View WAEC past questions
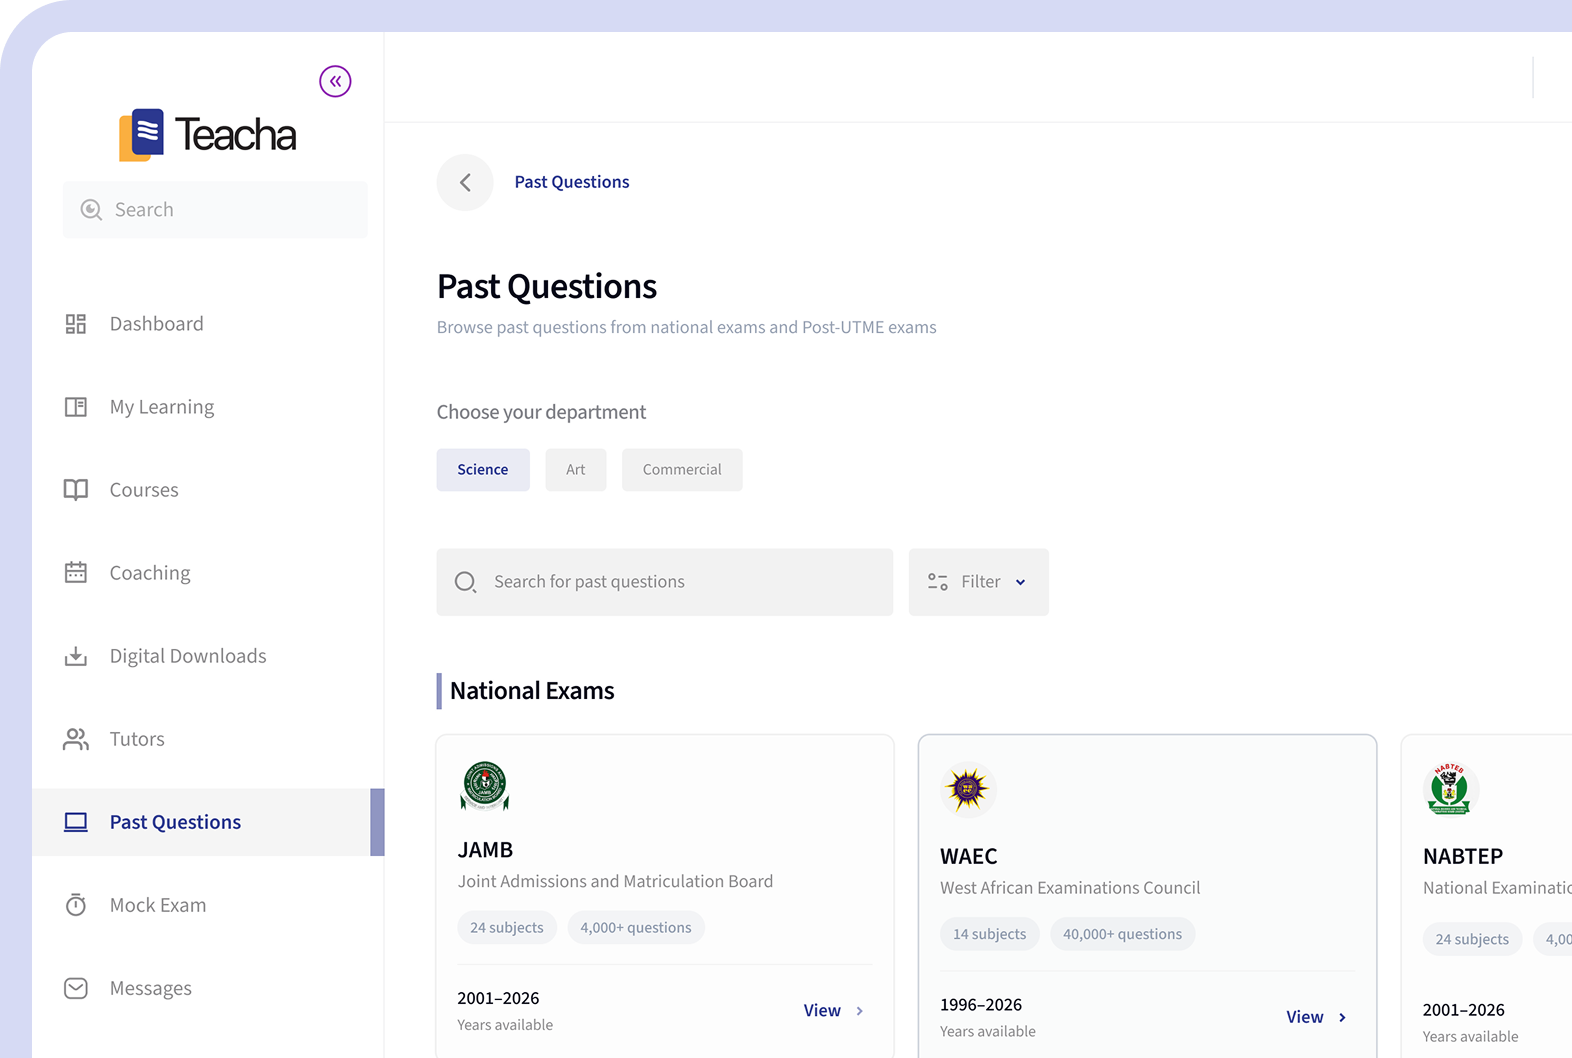Screen dimensions: 1572x1058 1316,1017
